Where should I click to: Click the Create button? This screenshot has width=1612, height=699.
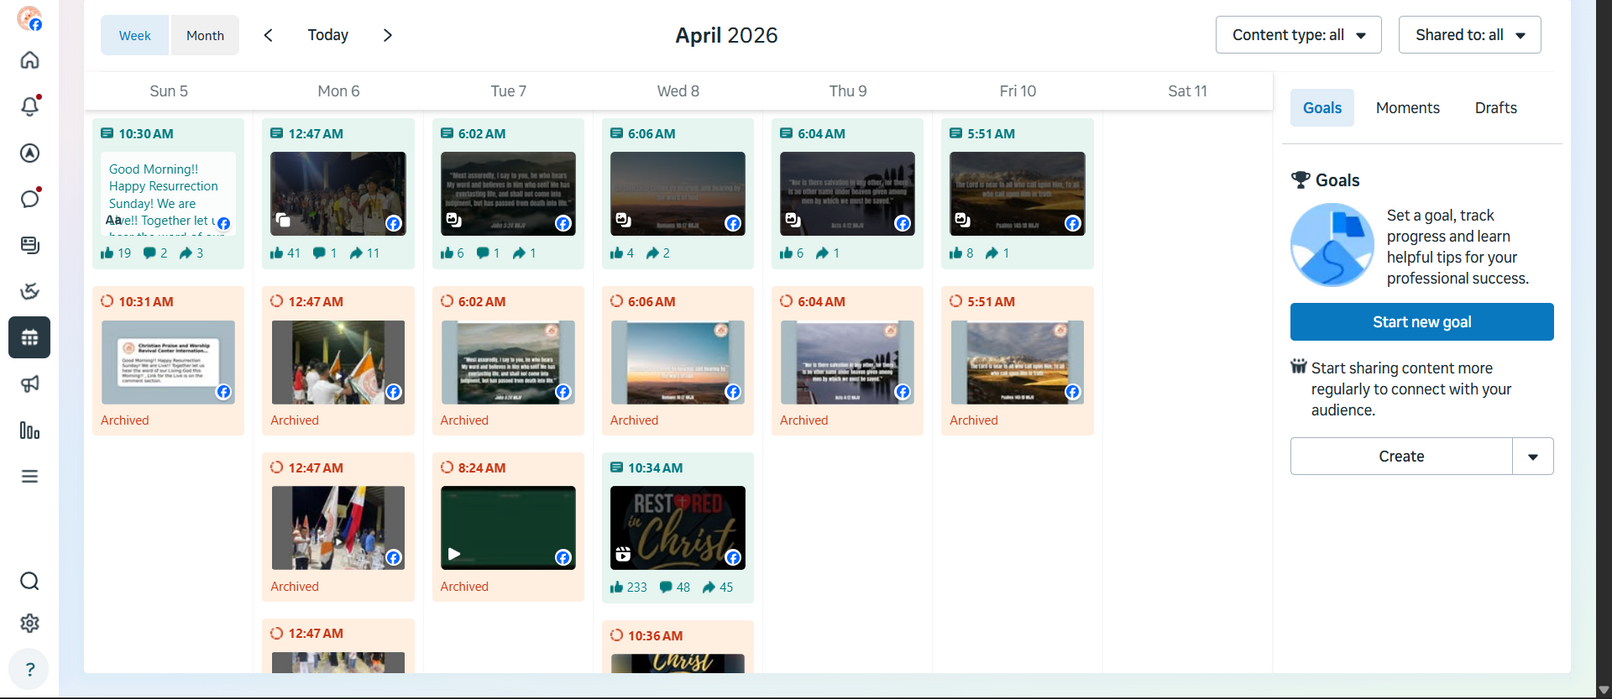1401,456
